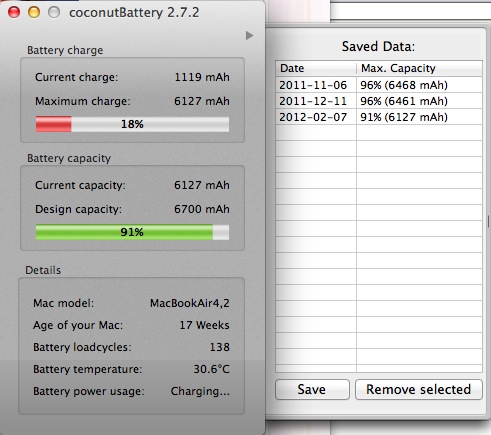Collapse the Saved Data drawer triangle

tap(249, 35)
